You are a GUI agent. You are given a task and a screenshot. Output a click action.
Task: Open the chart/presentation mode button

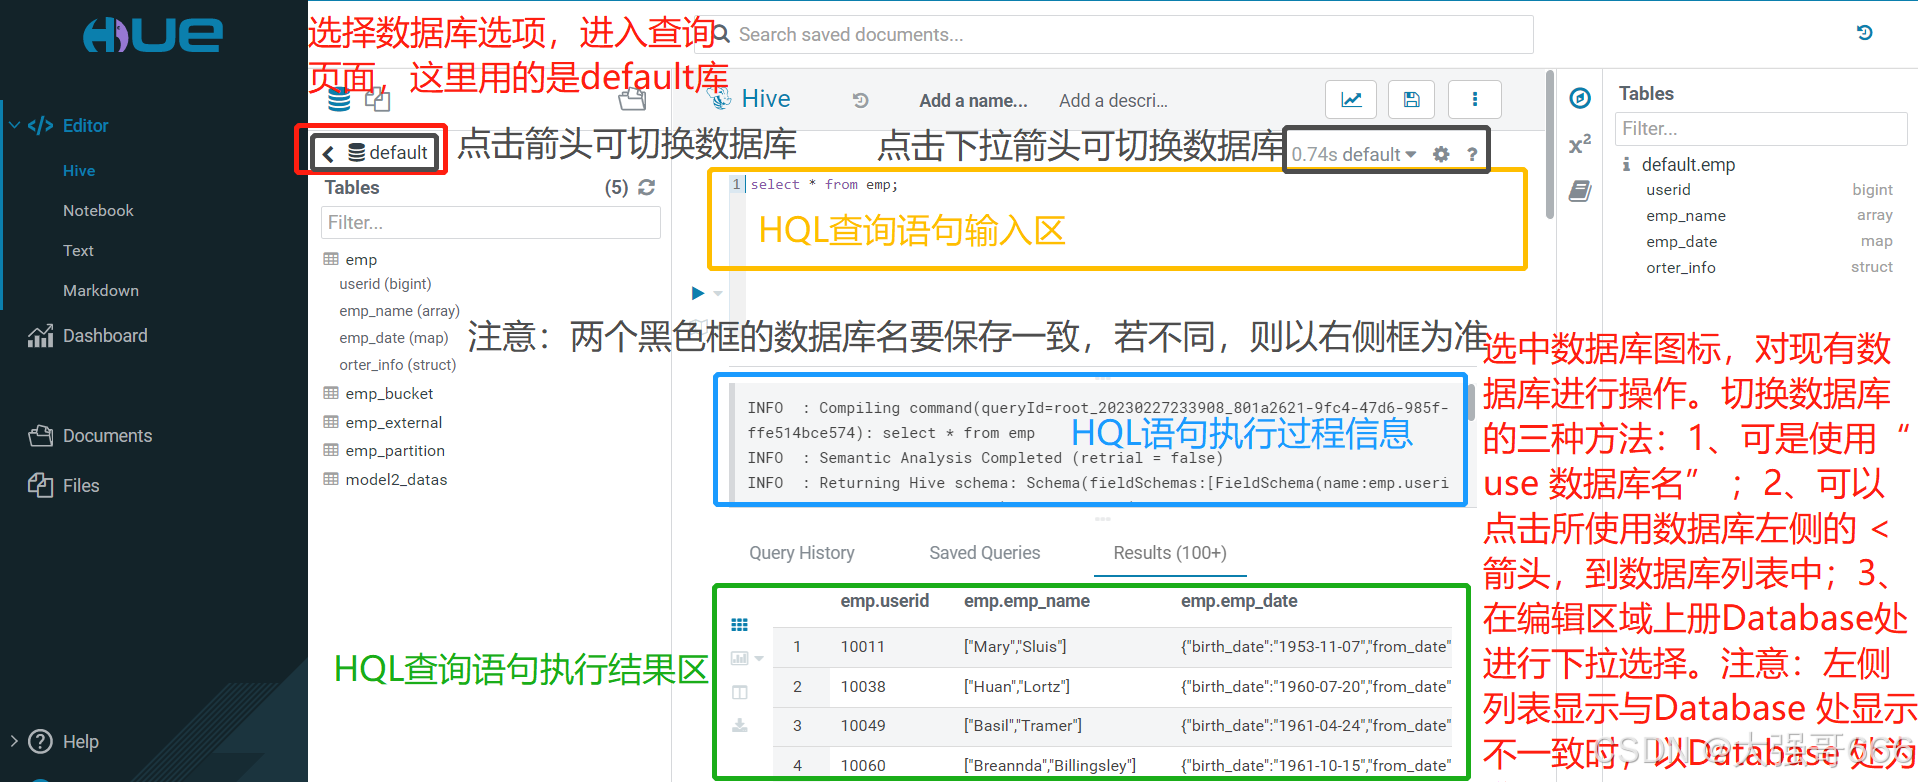[1351, 99]
